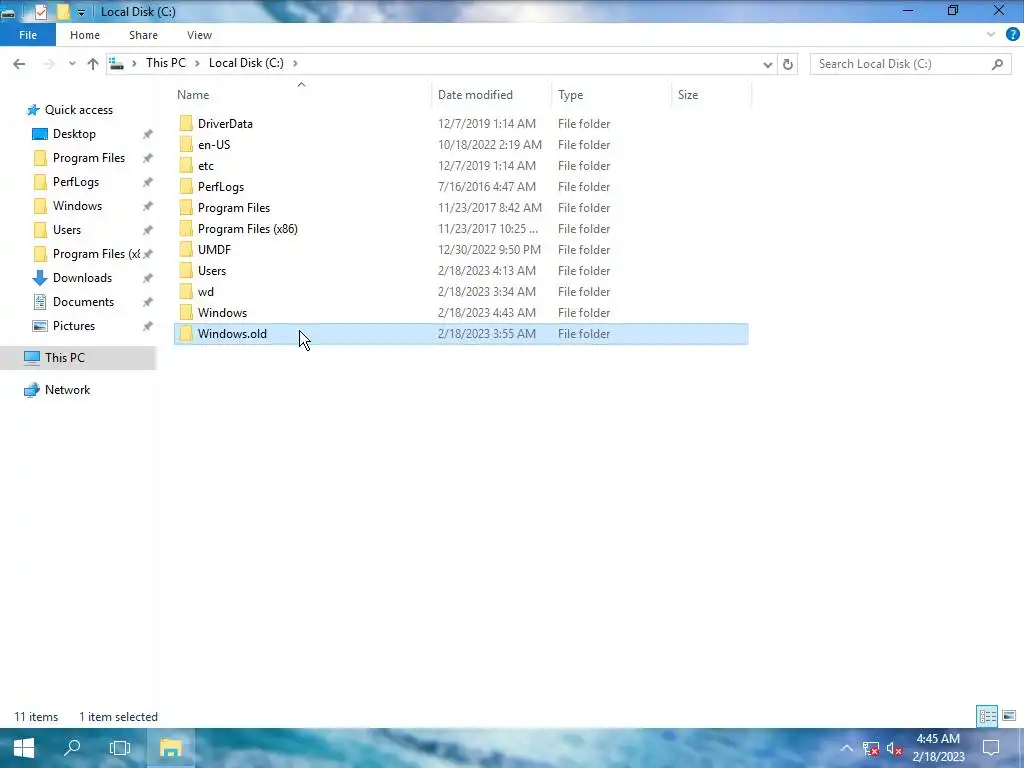1024x768 pixels.
Task: Switch to the Home ribbon tab
Action: [x=85, y=35]
